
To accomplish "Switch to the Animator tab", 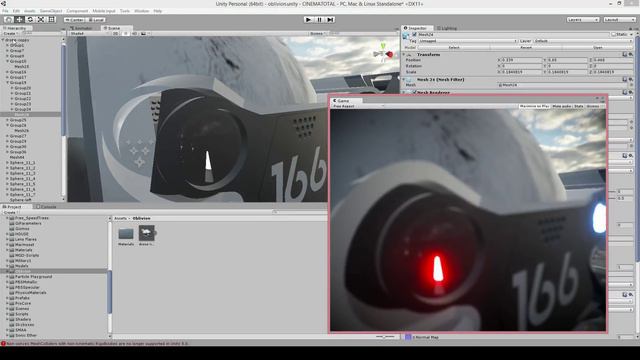I will (x=81, y=28).
